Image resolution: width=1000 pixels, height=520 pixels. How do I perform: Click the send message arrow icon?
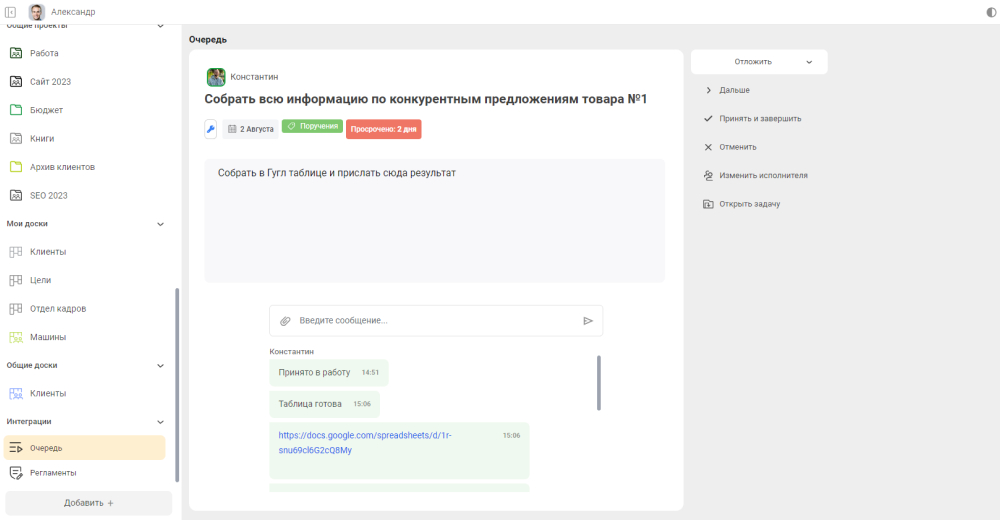click(588, 321)
